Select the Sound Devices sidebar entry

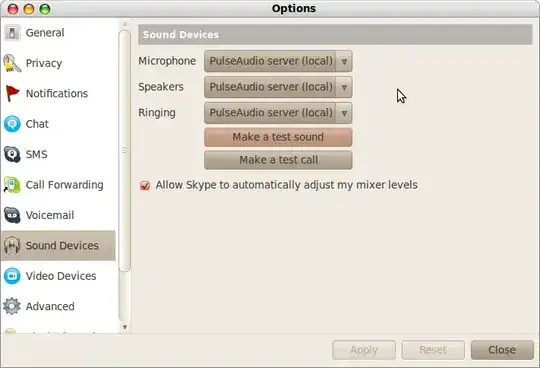point(58,245)
